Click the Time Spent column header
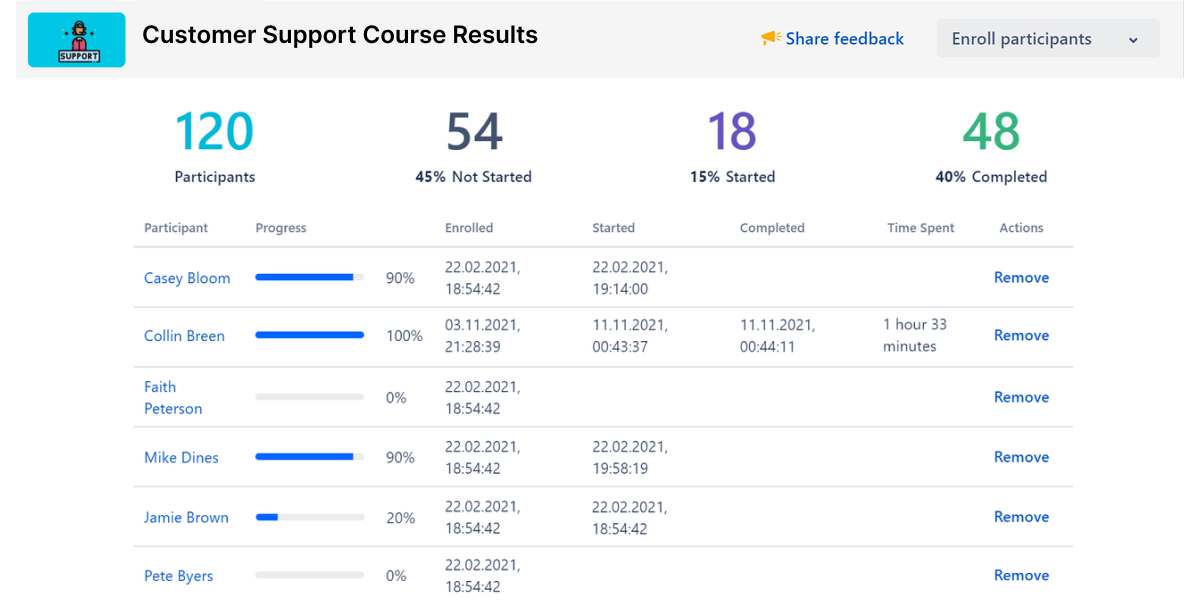The image size is (1200, 600). click(921, 228)
